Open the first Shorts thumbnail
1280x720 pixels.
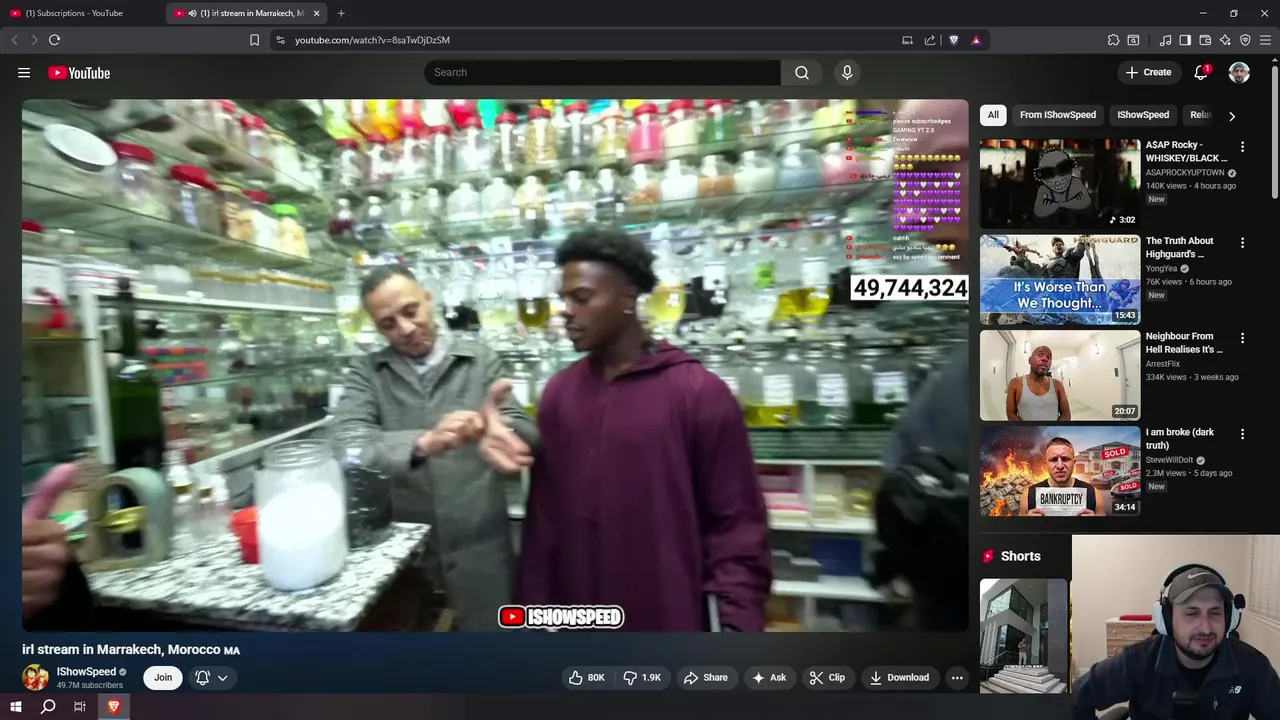1024,636
